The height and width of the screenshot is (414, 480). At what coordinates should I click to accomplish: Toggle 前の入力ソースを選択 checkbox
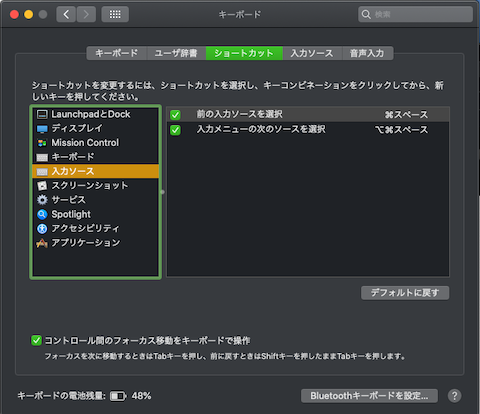(175, 115)
